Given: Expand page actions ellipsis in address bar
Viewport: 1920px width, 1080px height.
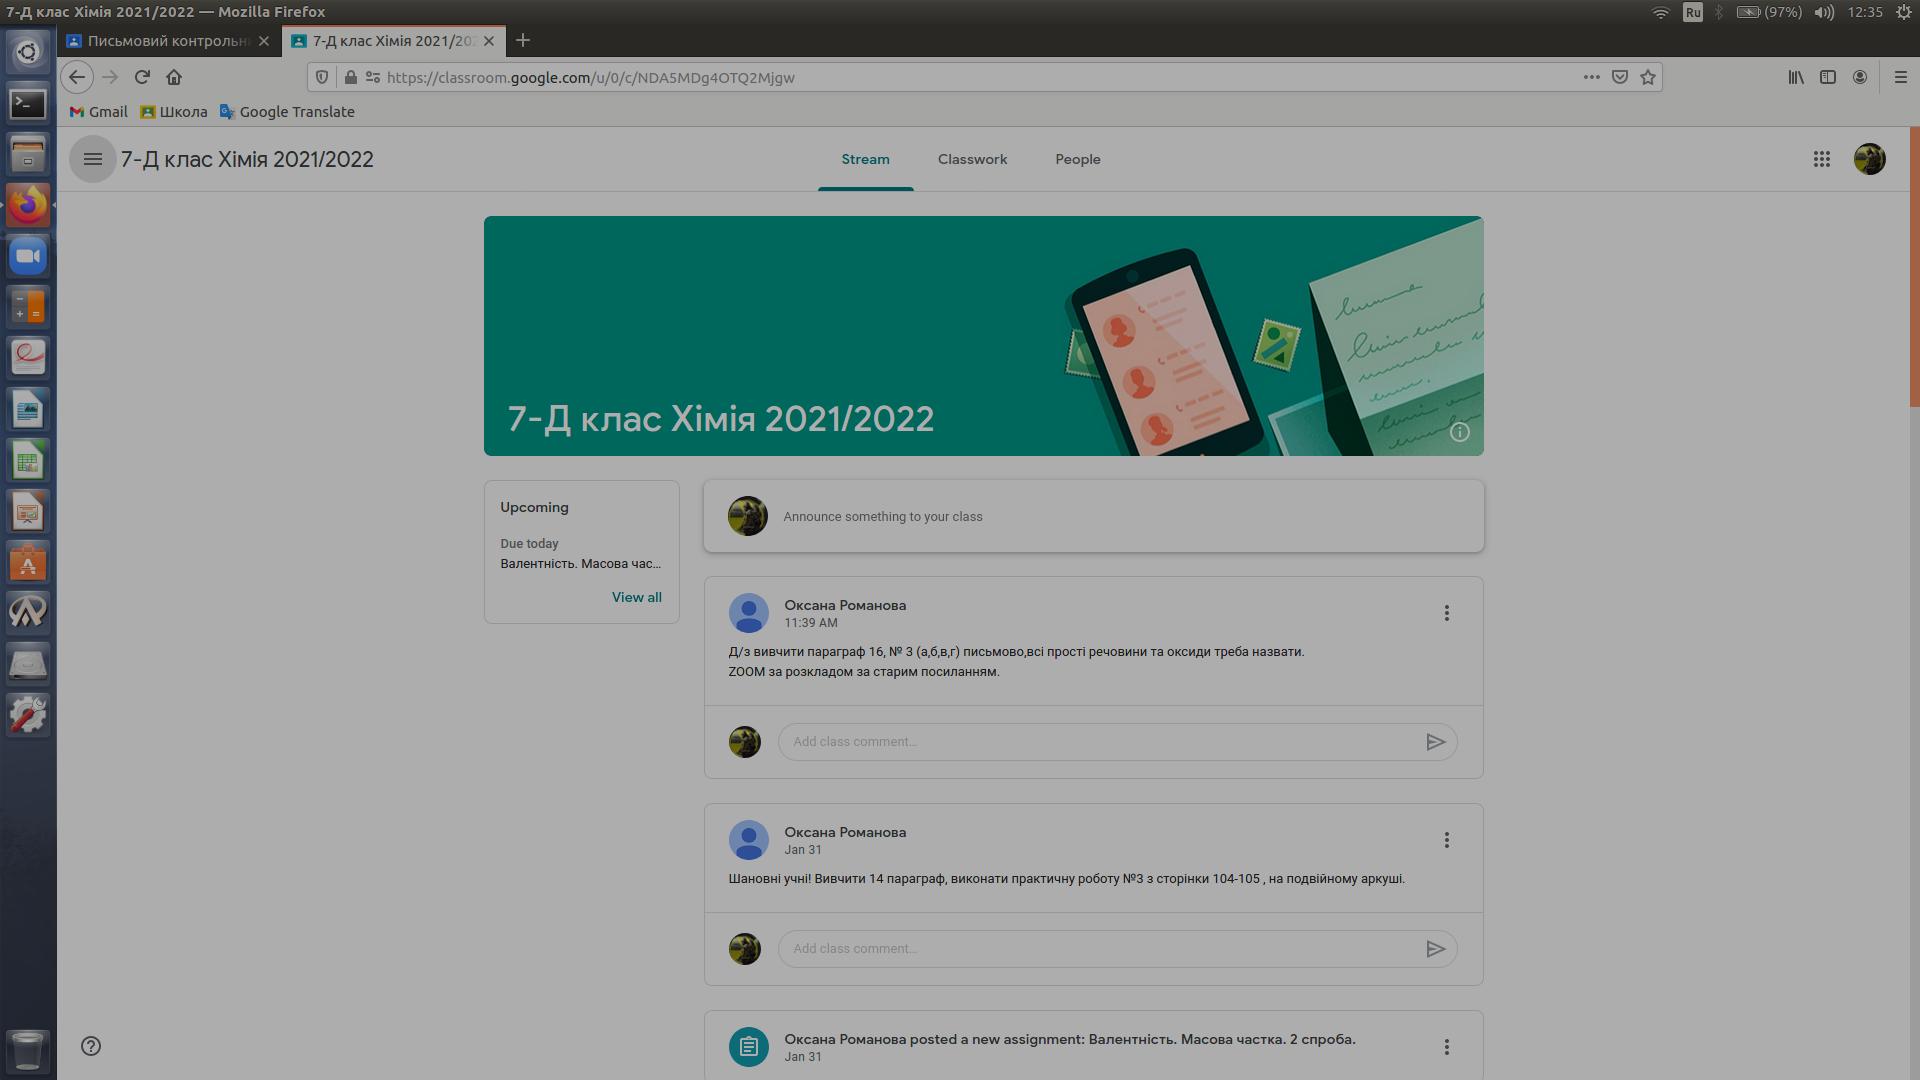Looking at the screenshot, I should [1591, 77].
